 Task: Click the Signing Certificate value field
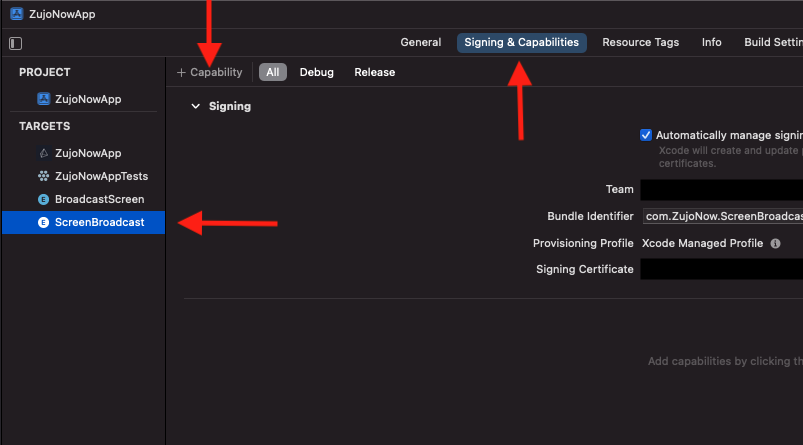tap(722, 269)
